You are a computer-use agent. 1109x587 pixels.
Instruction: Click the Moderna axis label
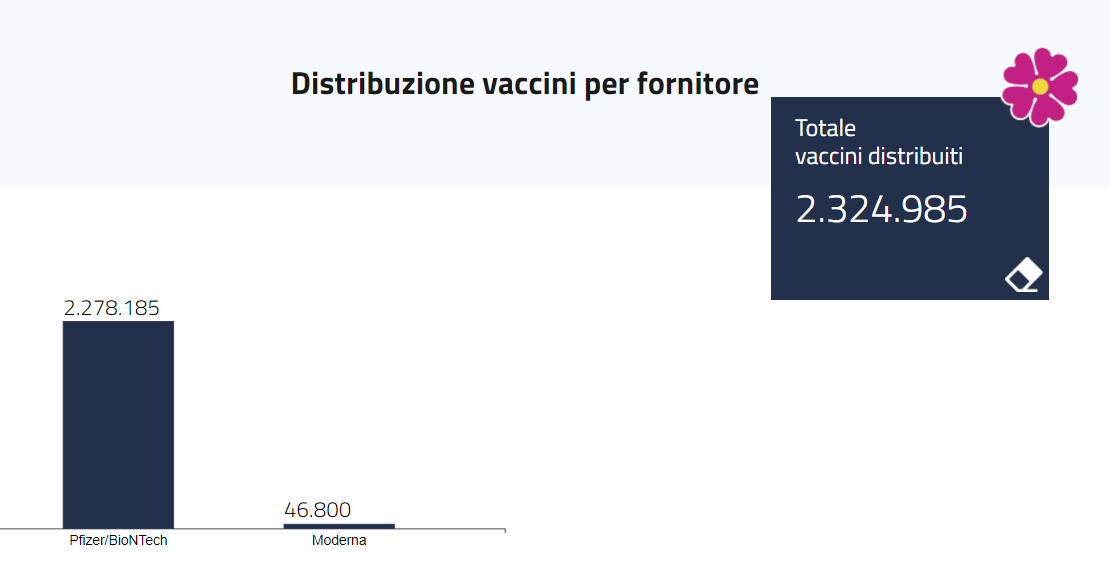(339, 540)
